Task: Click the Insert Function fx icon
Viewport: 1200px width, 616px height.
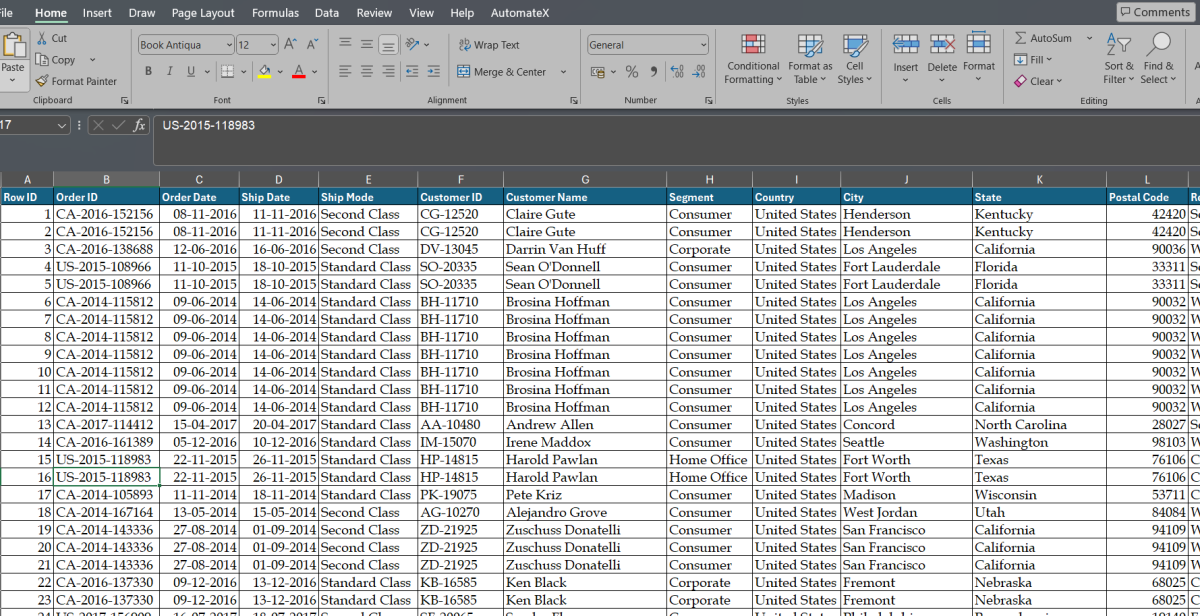Action: (x=140, y=125)
